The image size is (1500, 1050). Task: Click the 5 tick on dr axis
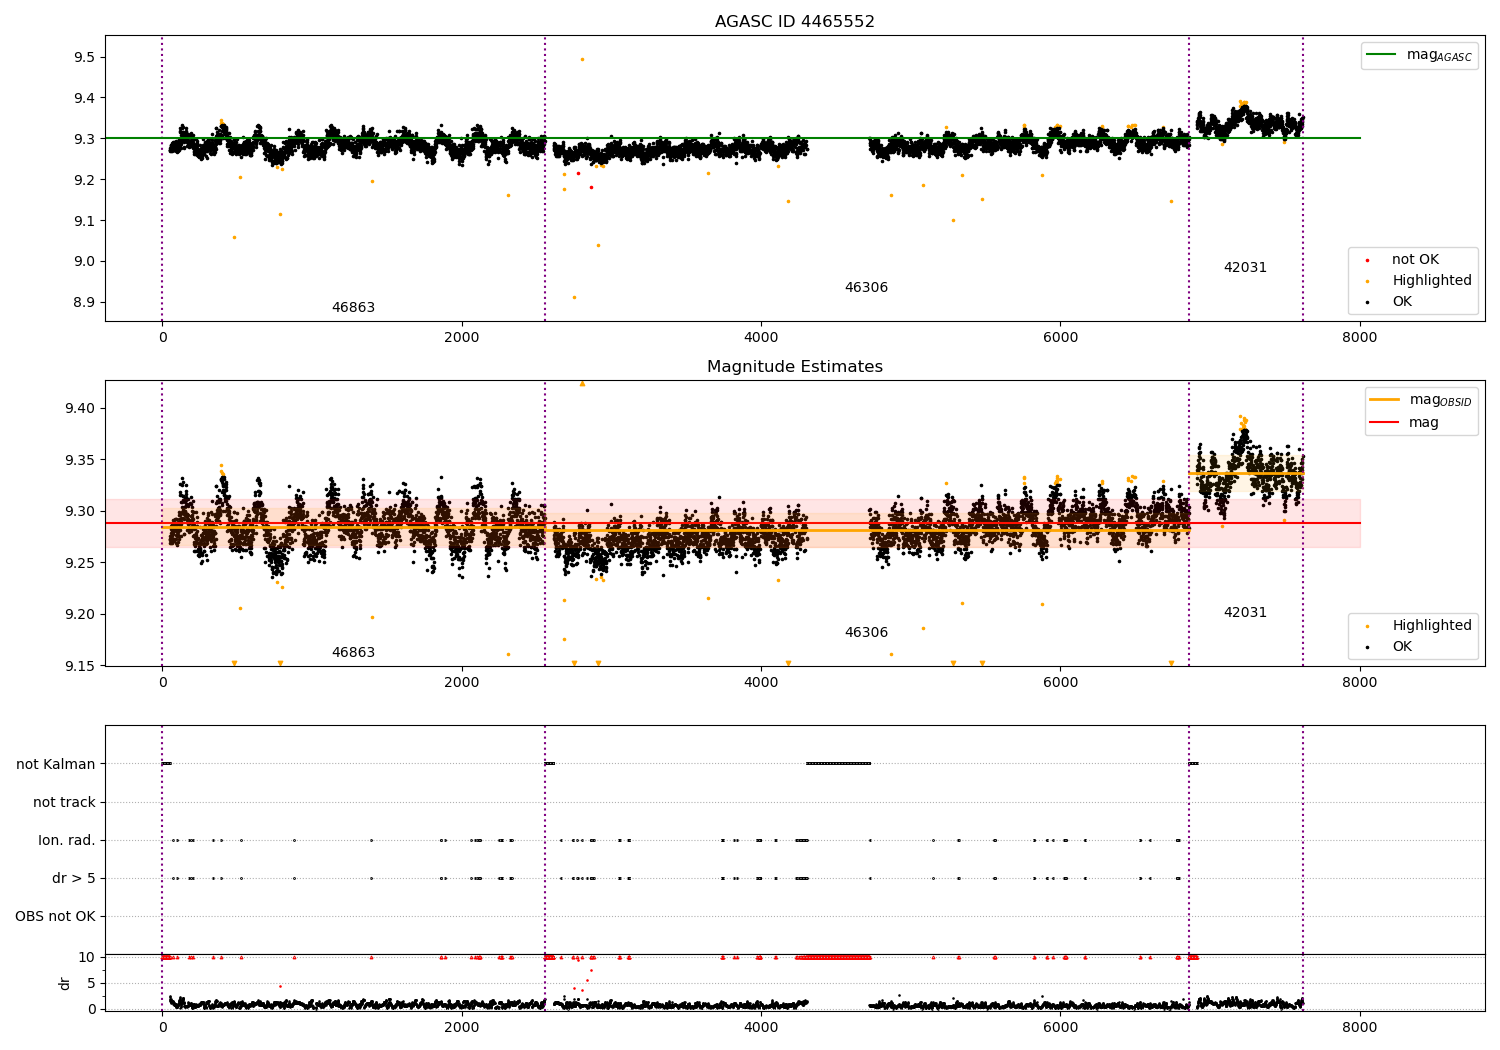[92, 983]
